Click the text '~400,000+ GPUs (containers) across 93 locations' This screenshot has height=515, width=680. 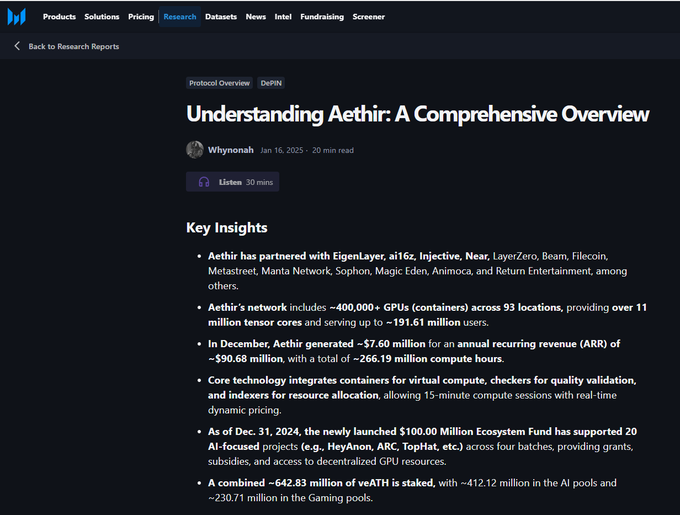coord(445,307)
